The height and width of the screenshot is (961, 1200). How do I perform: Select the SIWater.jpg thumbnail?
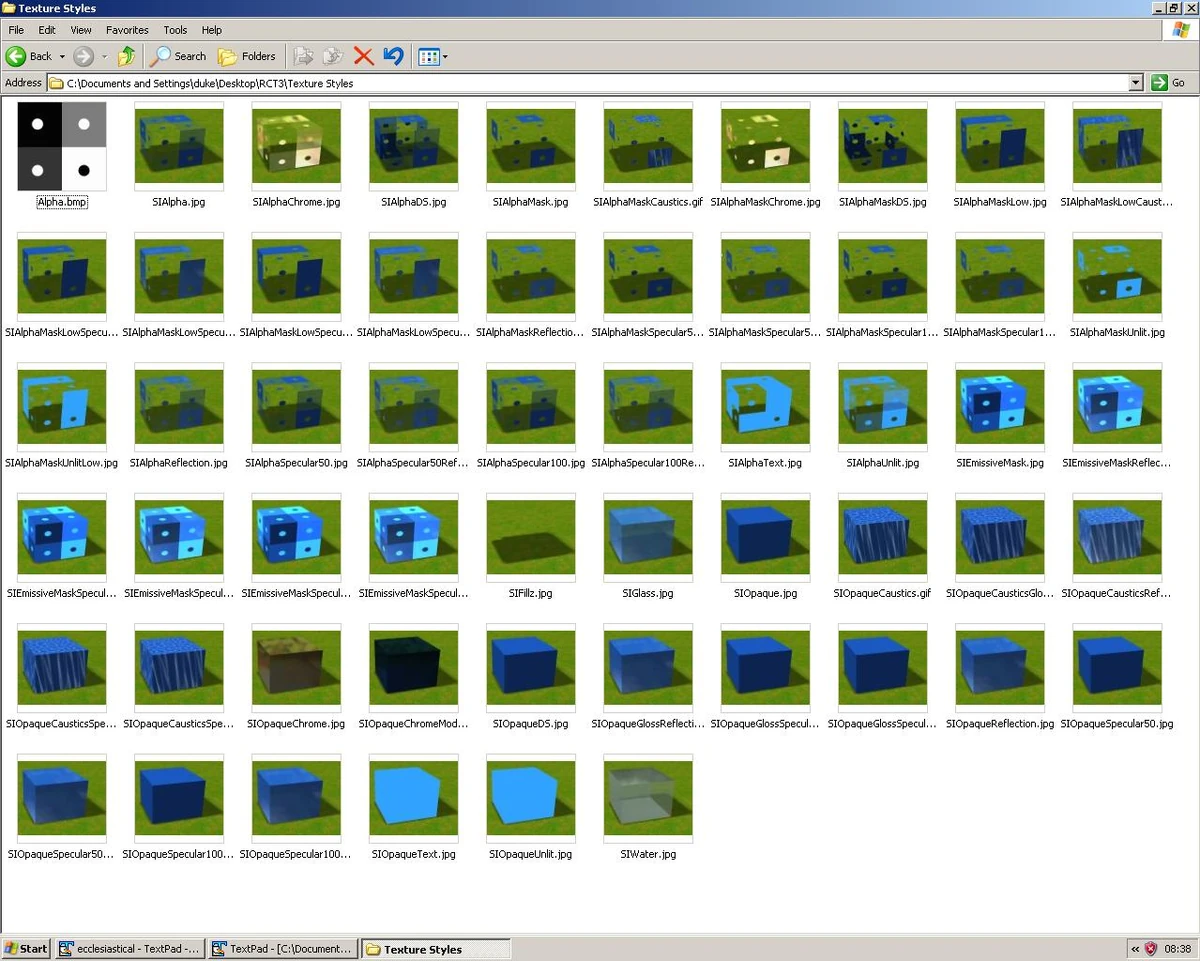(647, 797)
